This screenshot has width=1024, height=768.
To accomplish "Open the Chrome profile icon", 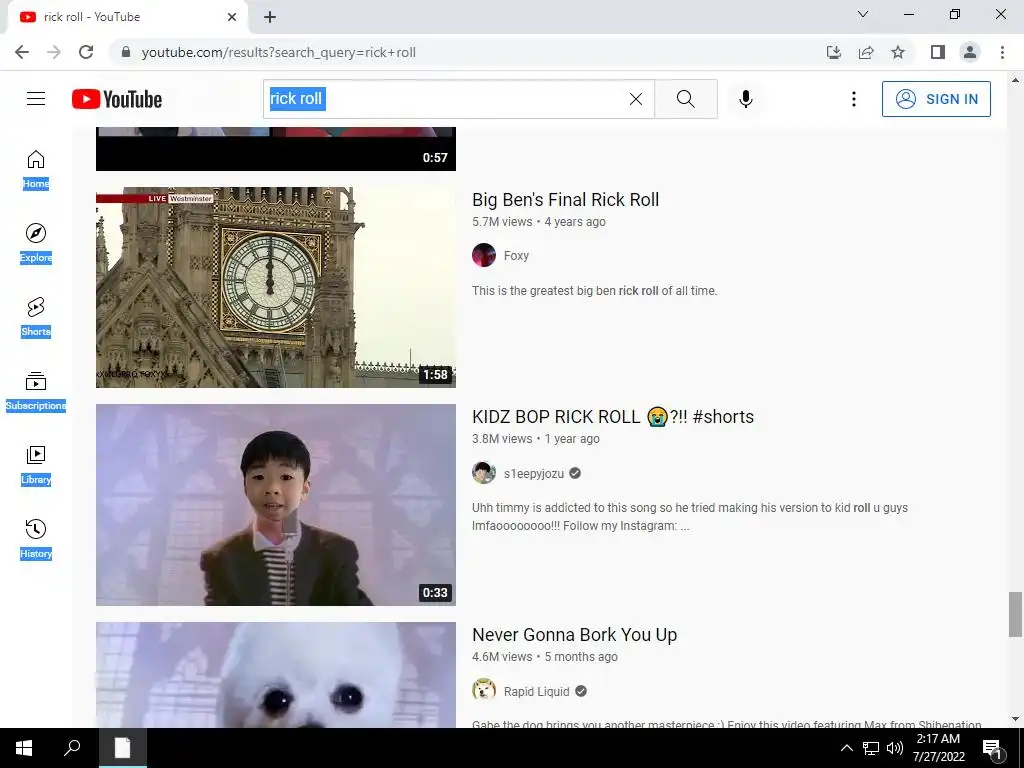I will click(x=970, y=52).
